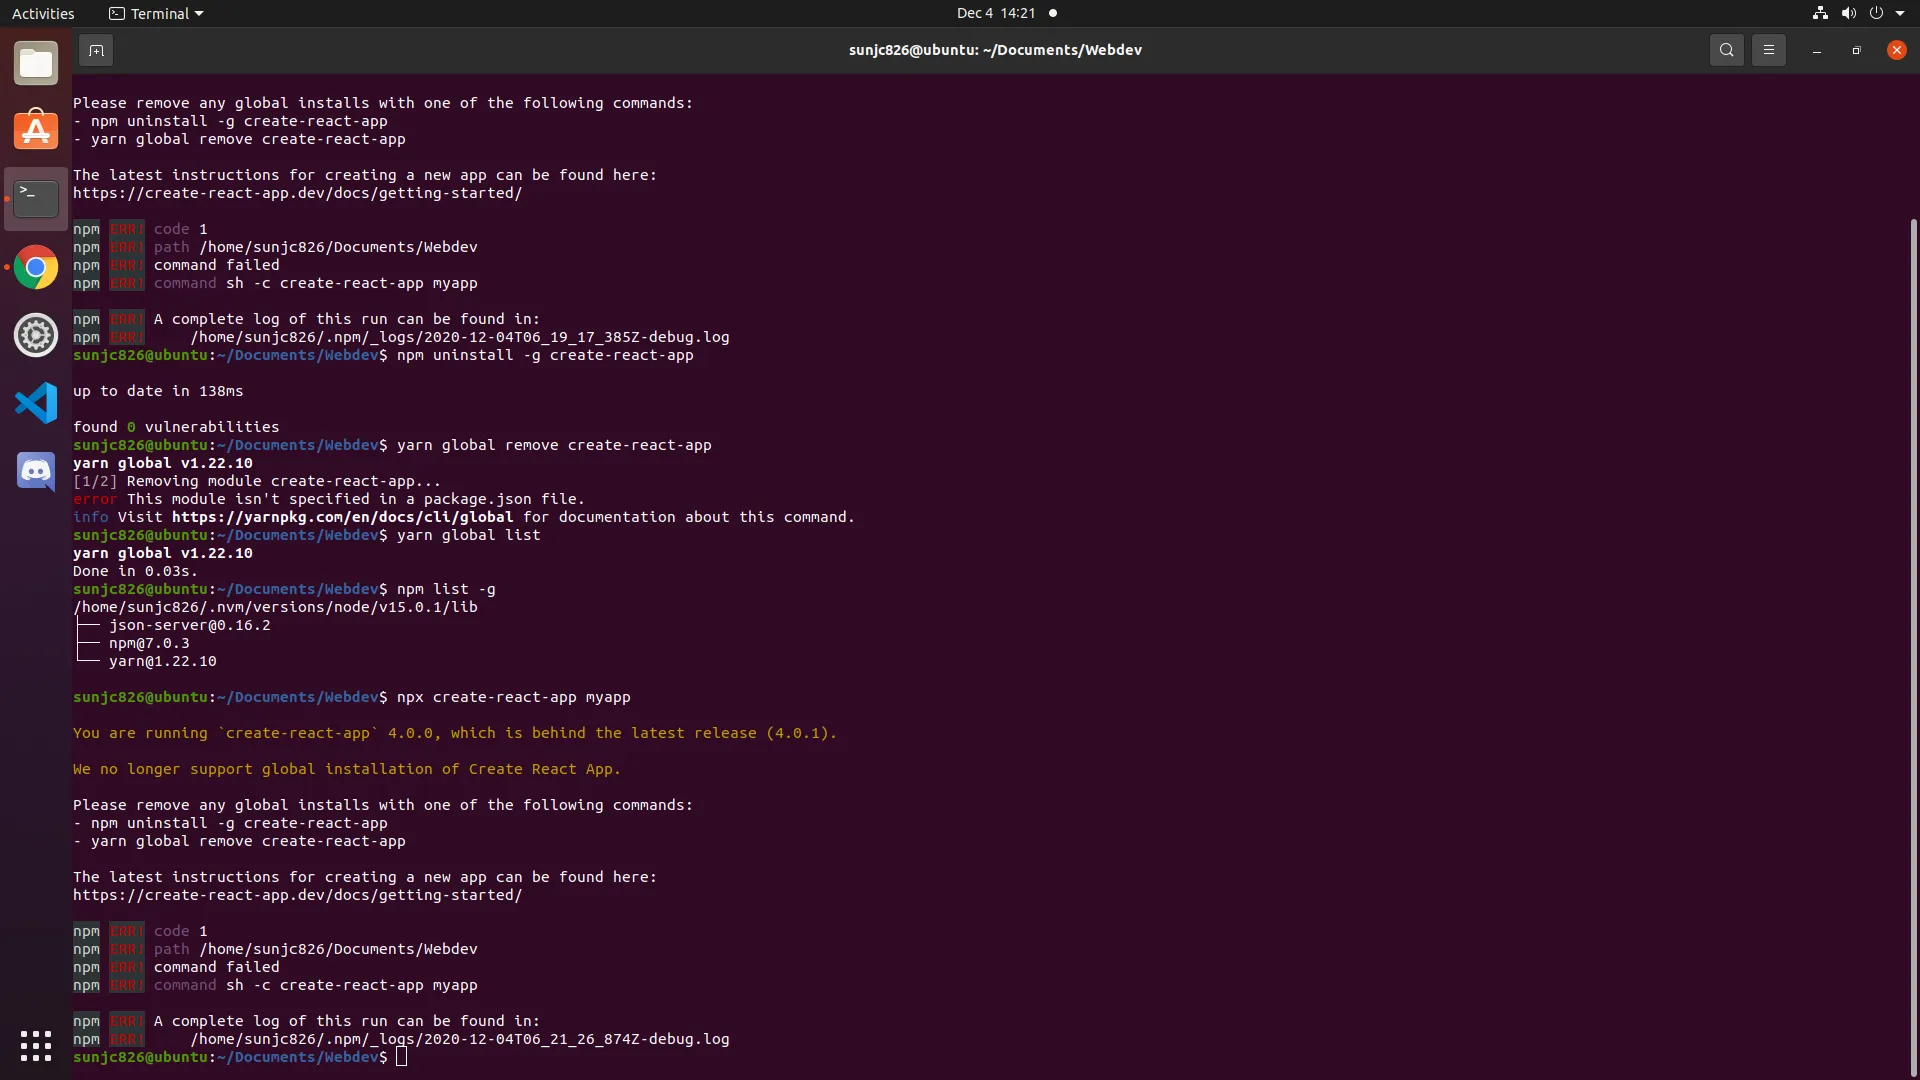
Task: Open the Dec 4 14:21 clock menu
Action: (995, 13)
